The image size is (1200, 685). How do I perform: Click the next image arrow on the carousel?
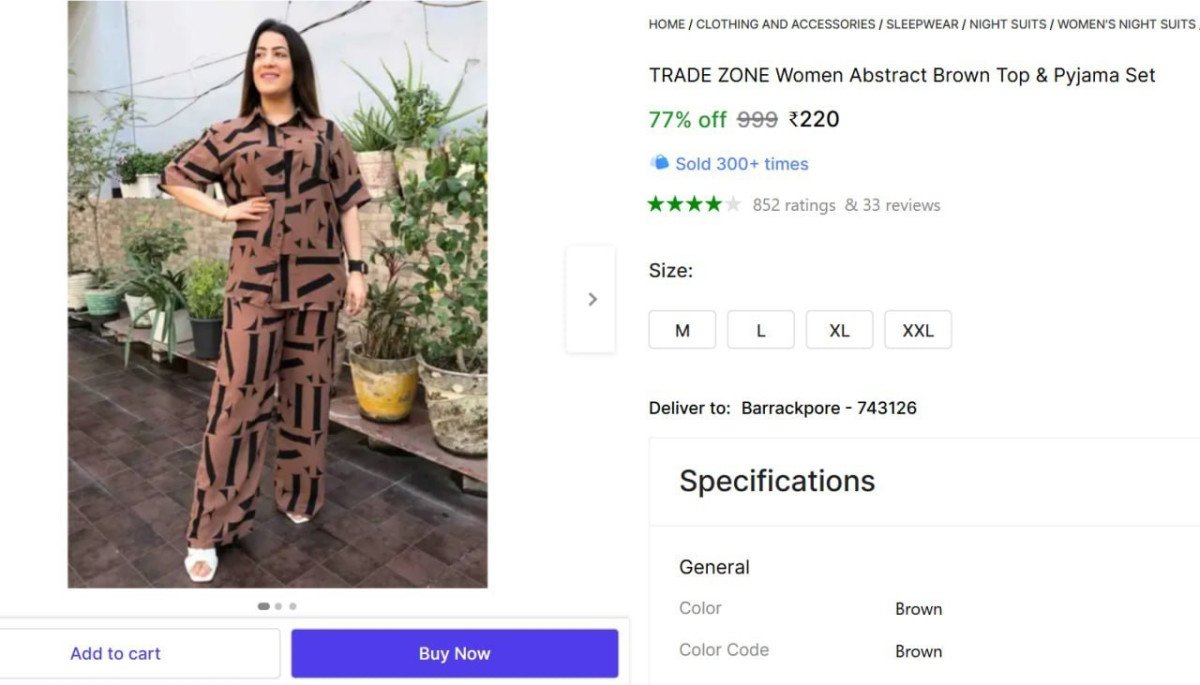[x=592, y=298]
